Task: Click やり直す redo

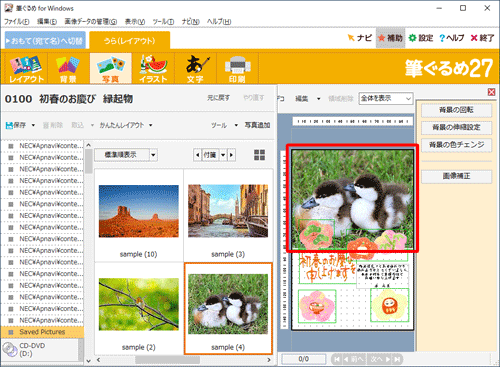Action: (x=254, y=98)
